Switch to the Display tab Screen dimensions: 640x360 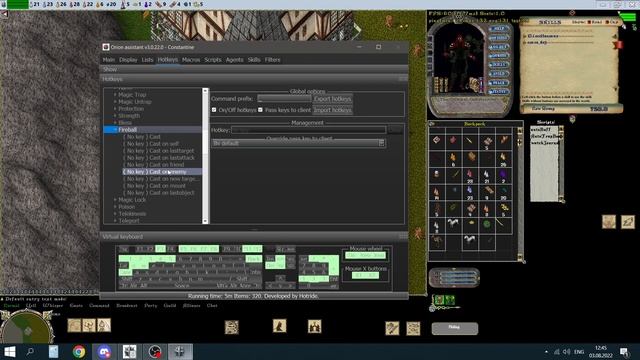tap(128, 60)
